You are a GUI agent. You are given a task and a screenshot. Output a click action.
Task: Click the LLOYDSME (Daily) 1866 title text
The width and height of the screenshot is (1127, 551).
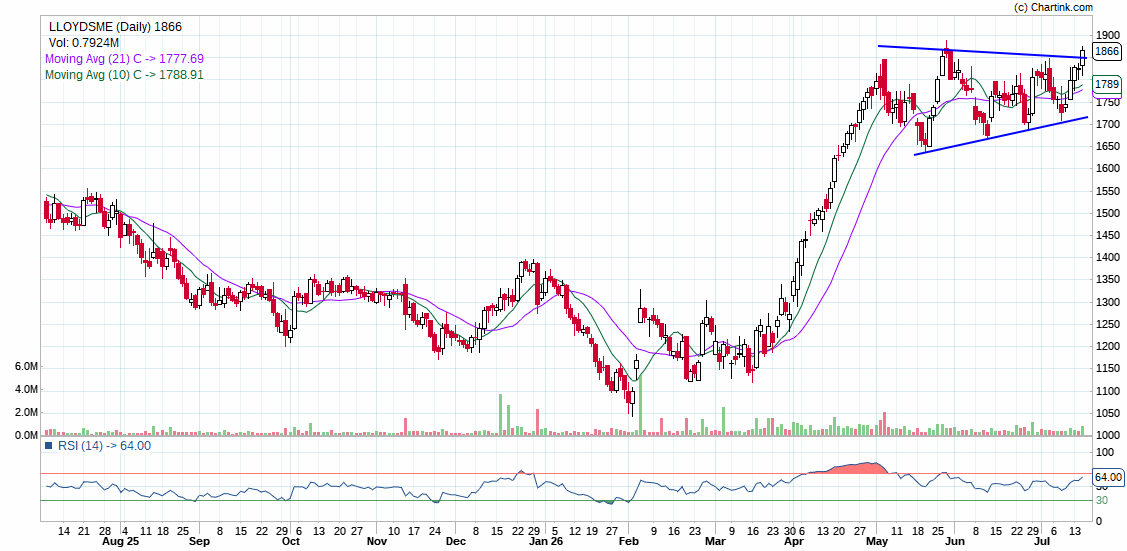pos(115,27)
